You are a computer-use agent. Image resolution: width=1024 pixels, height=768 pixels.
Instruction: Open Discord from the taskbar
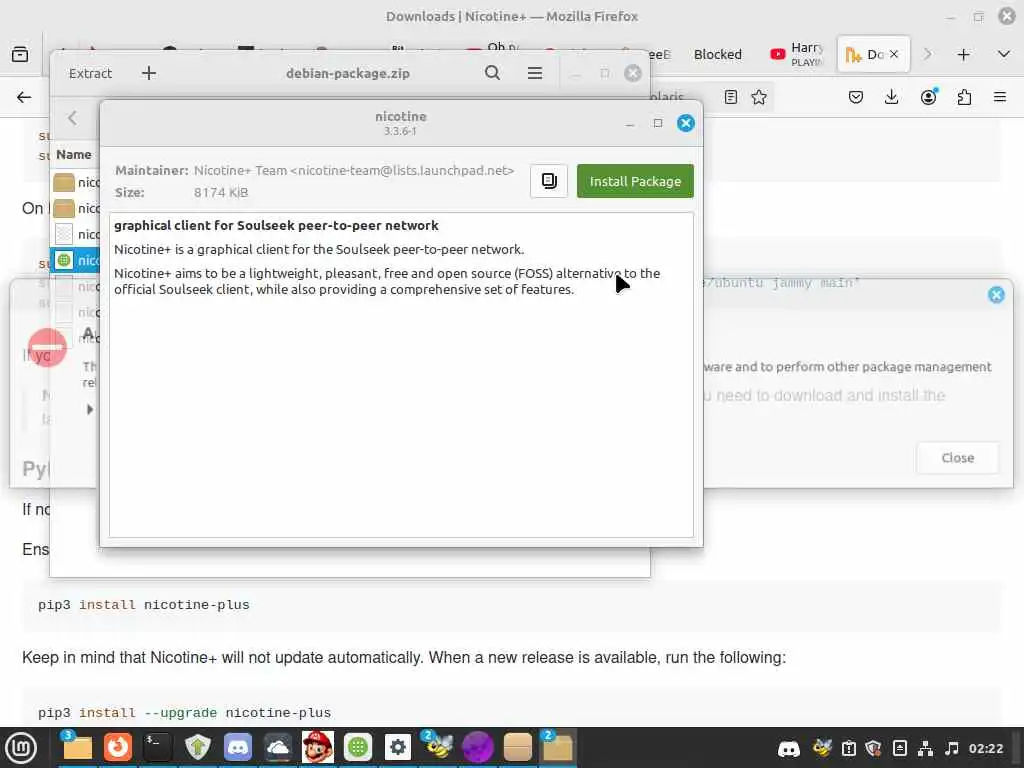(x=238, y=747)
